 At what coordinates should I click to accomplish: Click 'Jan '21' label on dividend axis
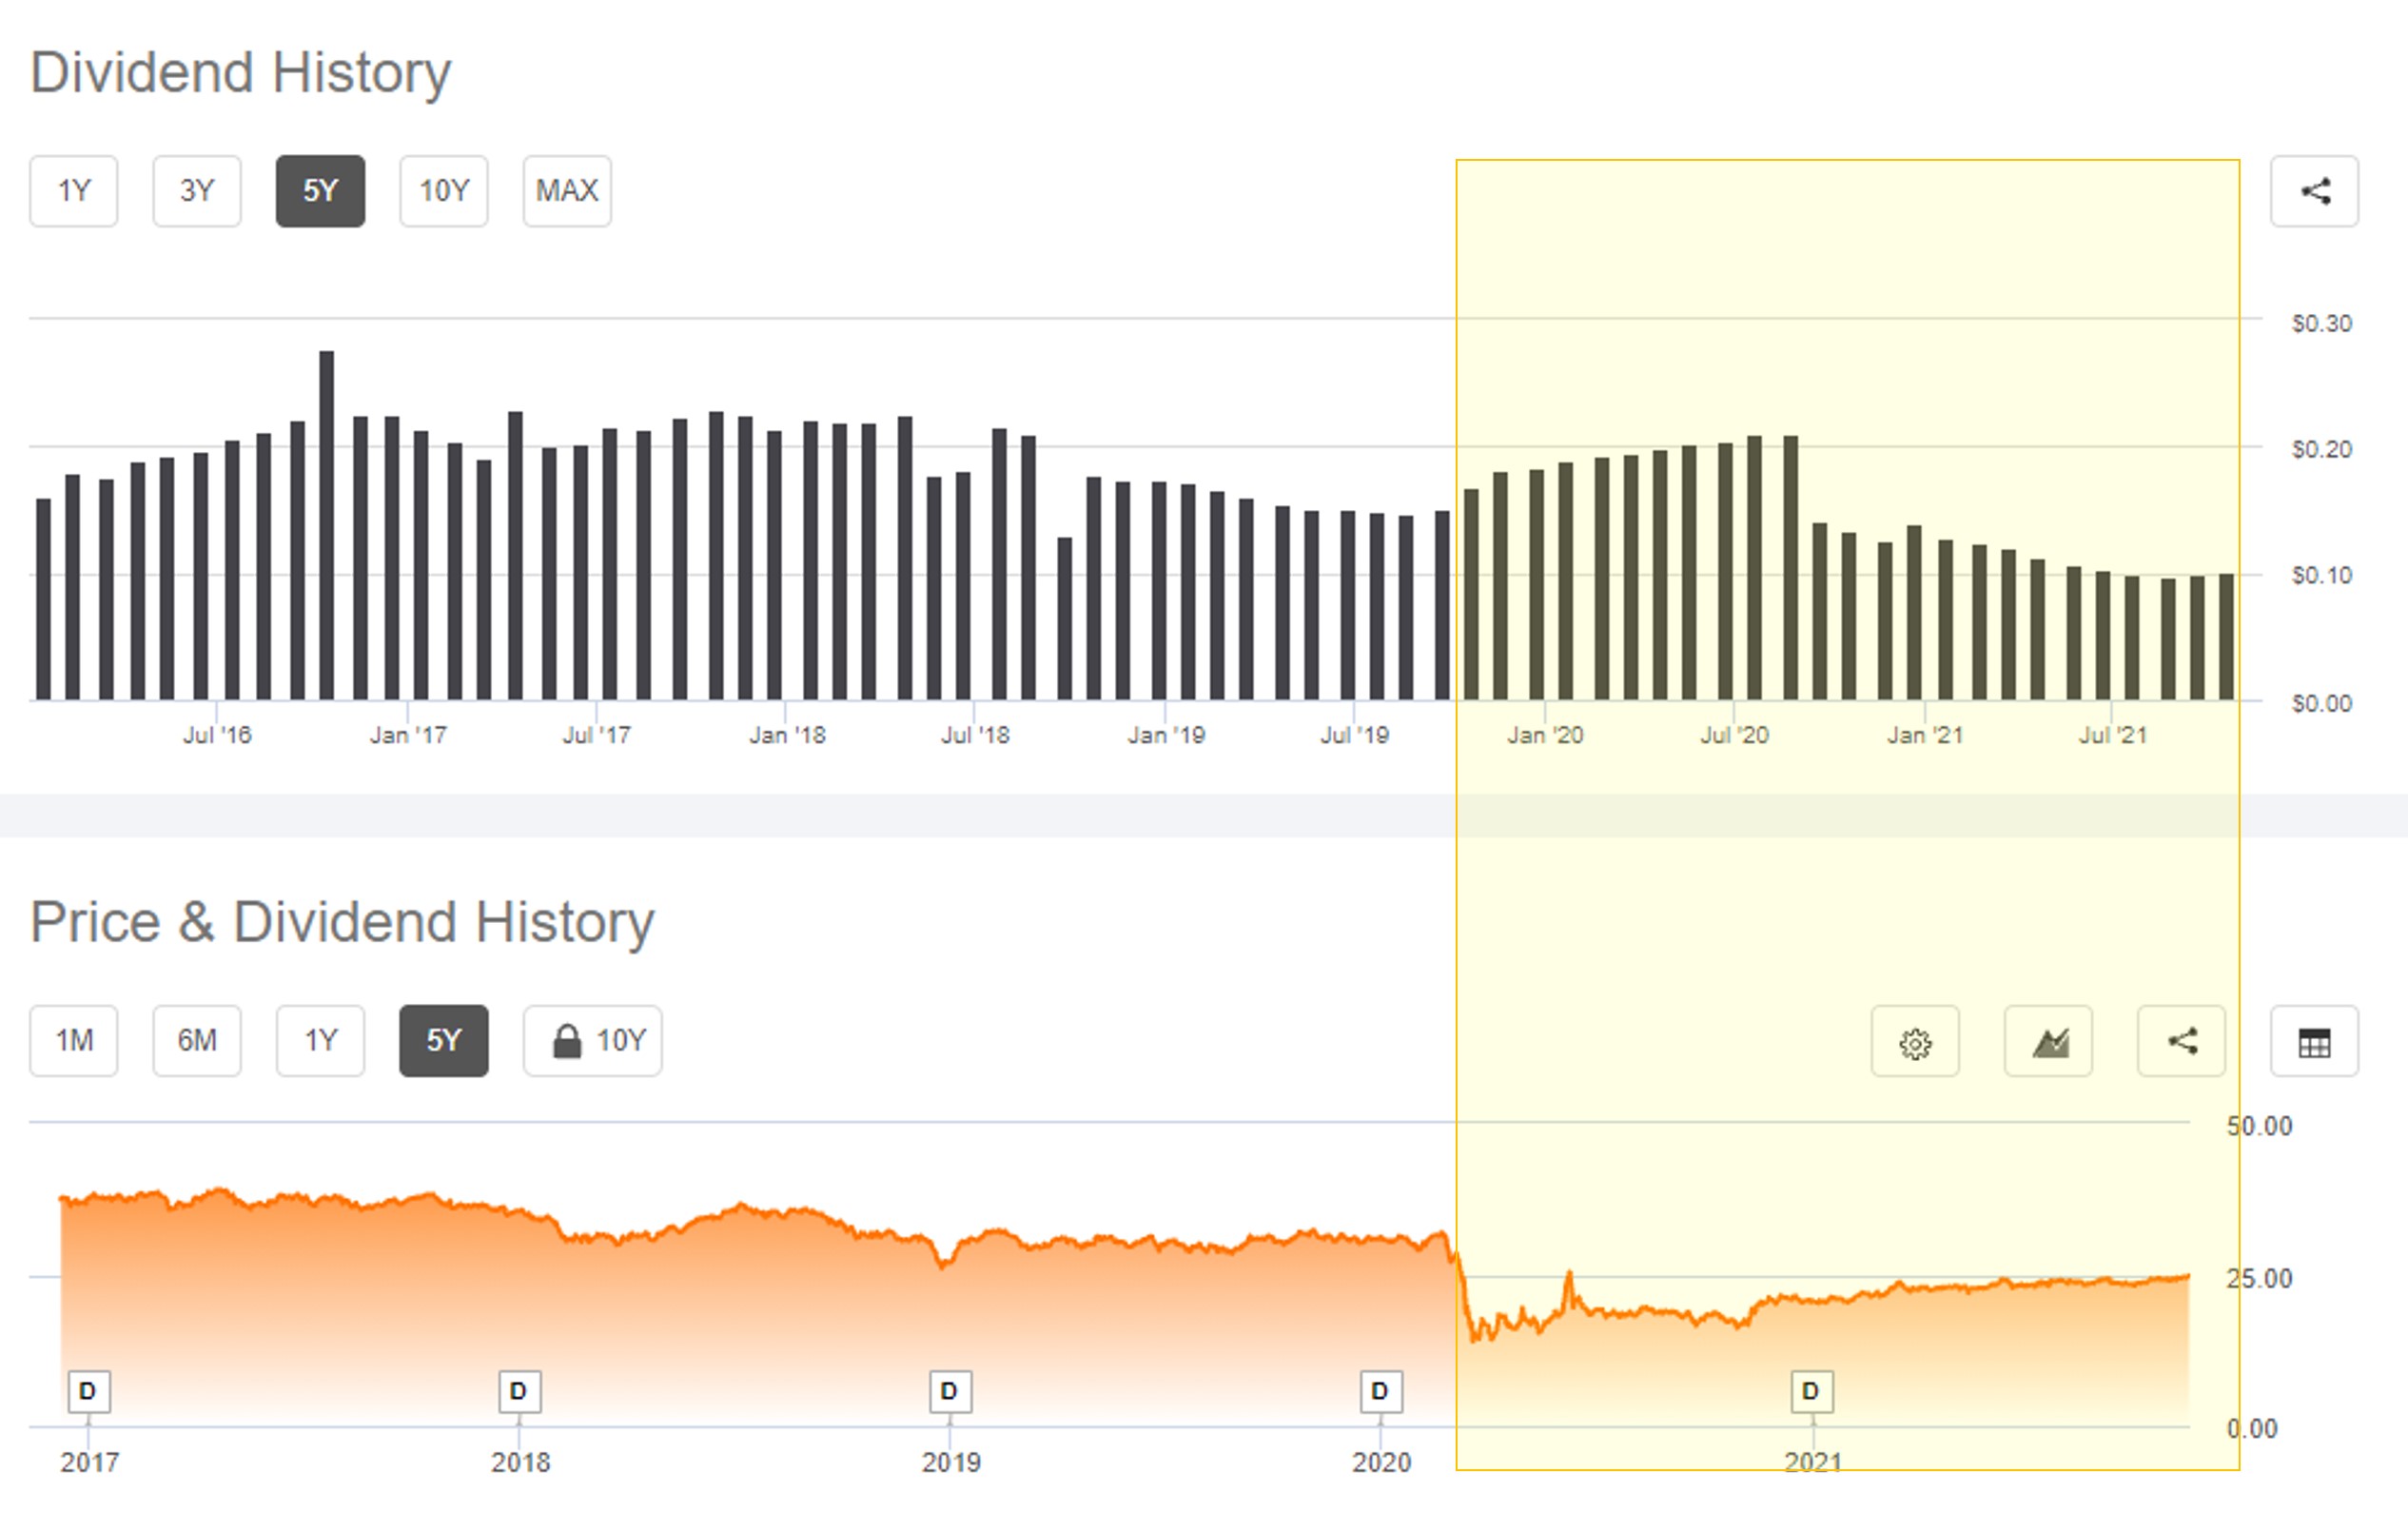1925,735
